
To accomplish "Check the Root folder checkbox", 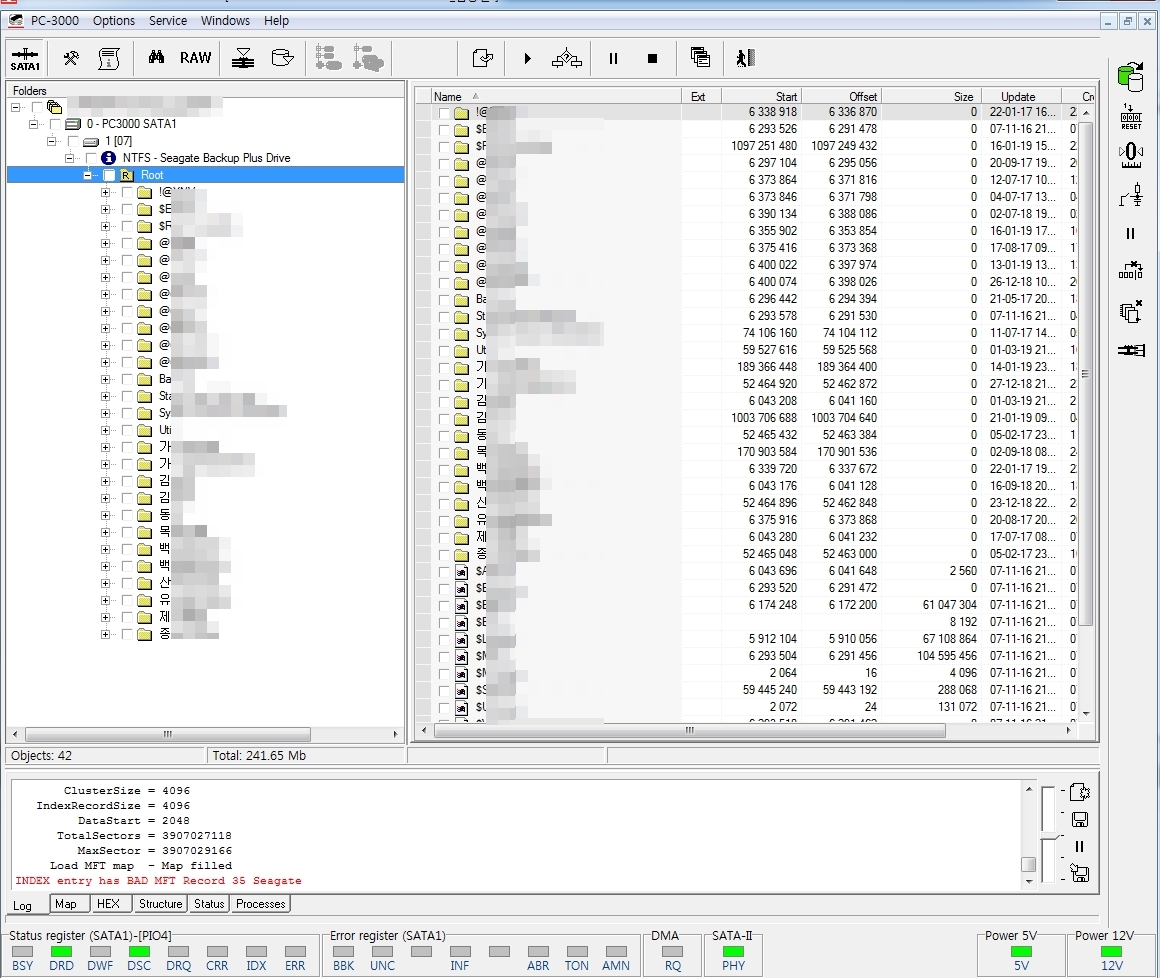I will 109,175.
